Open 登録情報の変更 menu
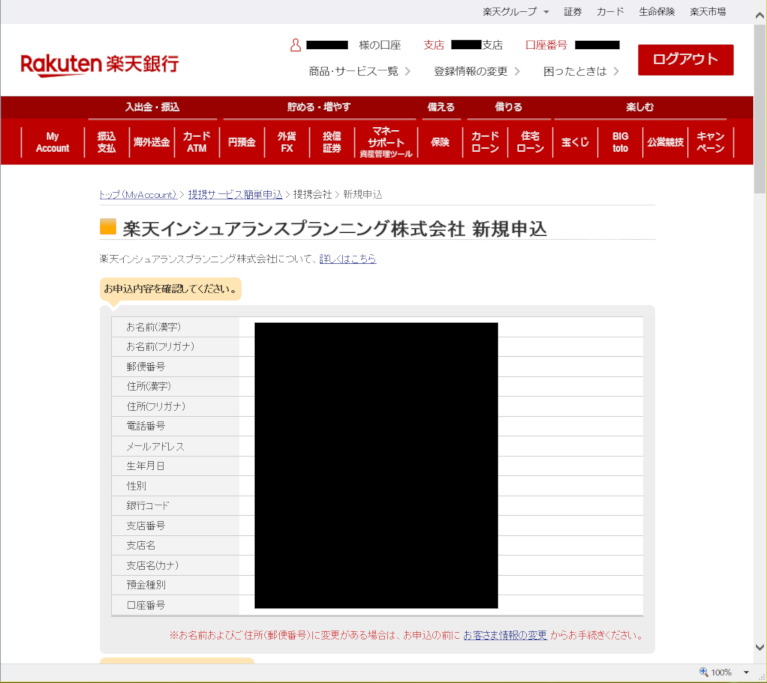Screen dimensions: 767x683 tap(476, 71)
